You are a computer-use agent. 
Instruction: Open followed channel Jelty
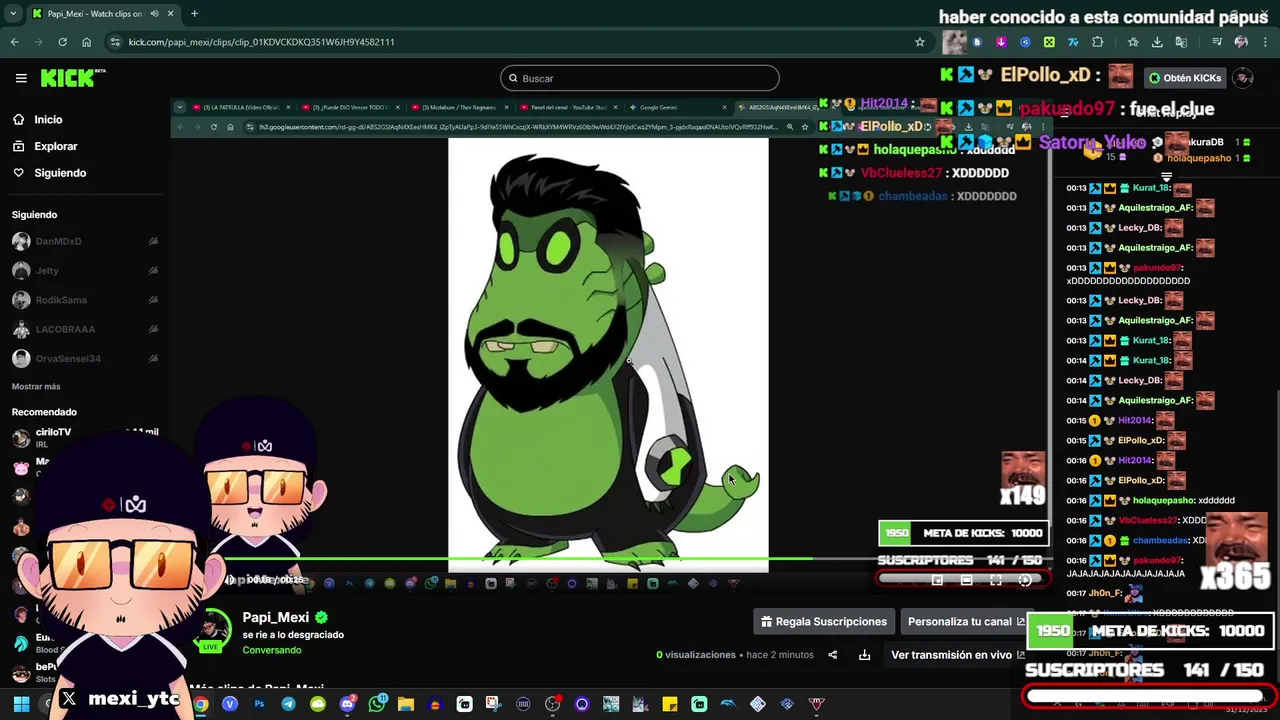[85, 270]
